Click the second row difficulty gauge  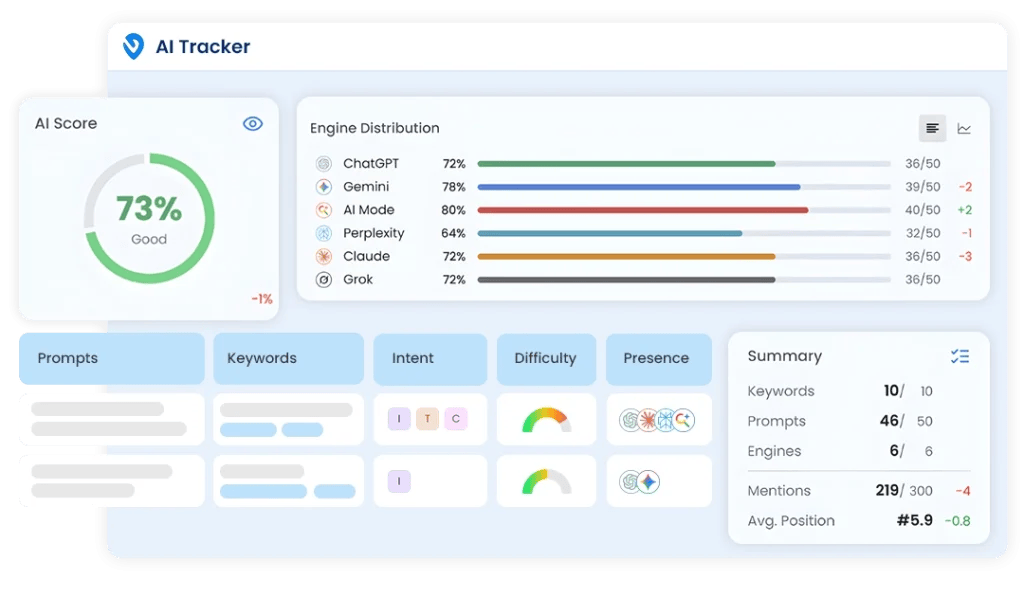pos(547,481)
